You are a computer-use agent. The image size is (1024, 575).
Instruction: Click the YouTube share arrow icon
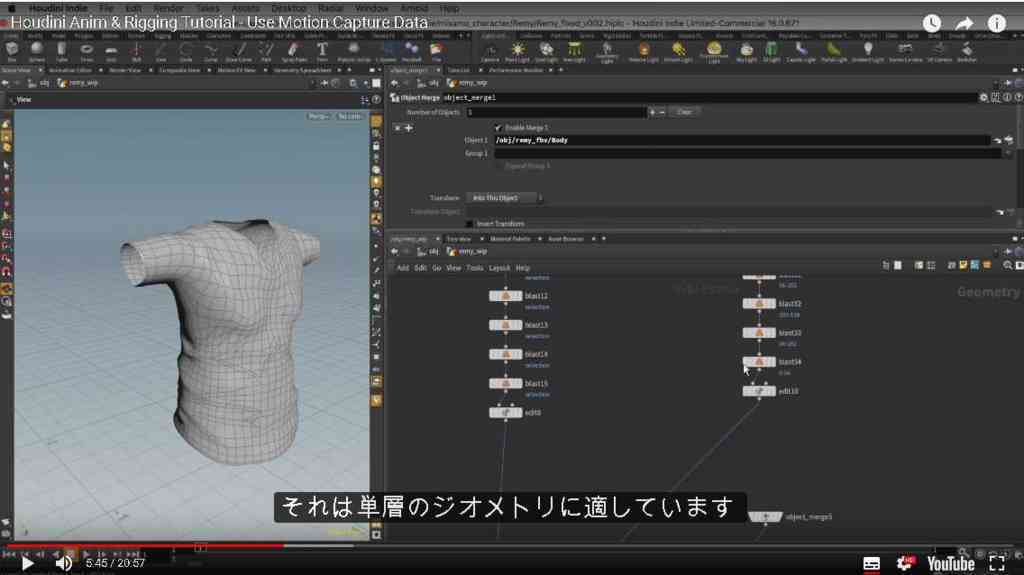pyautogui.click(x=964, y=24)
